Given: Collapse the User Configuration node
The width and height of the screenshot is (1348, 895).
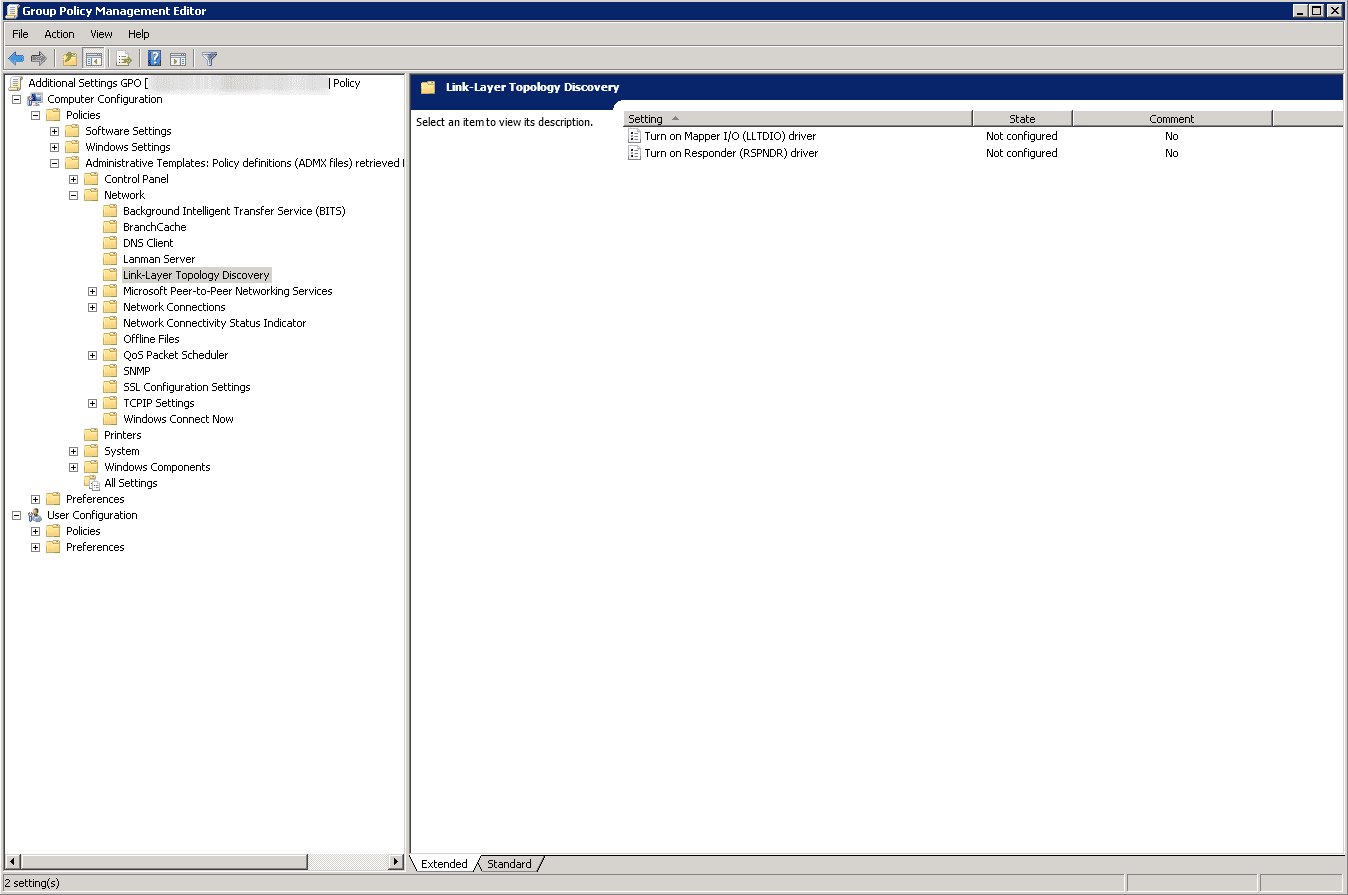Looking at the screenshot, I should click(16, 515).
